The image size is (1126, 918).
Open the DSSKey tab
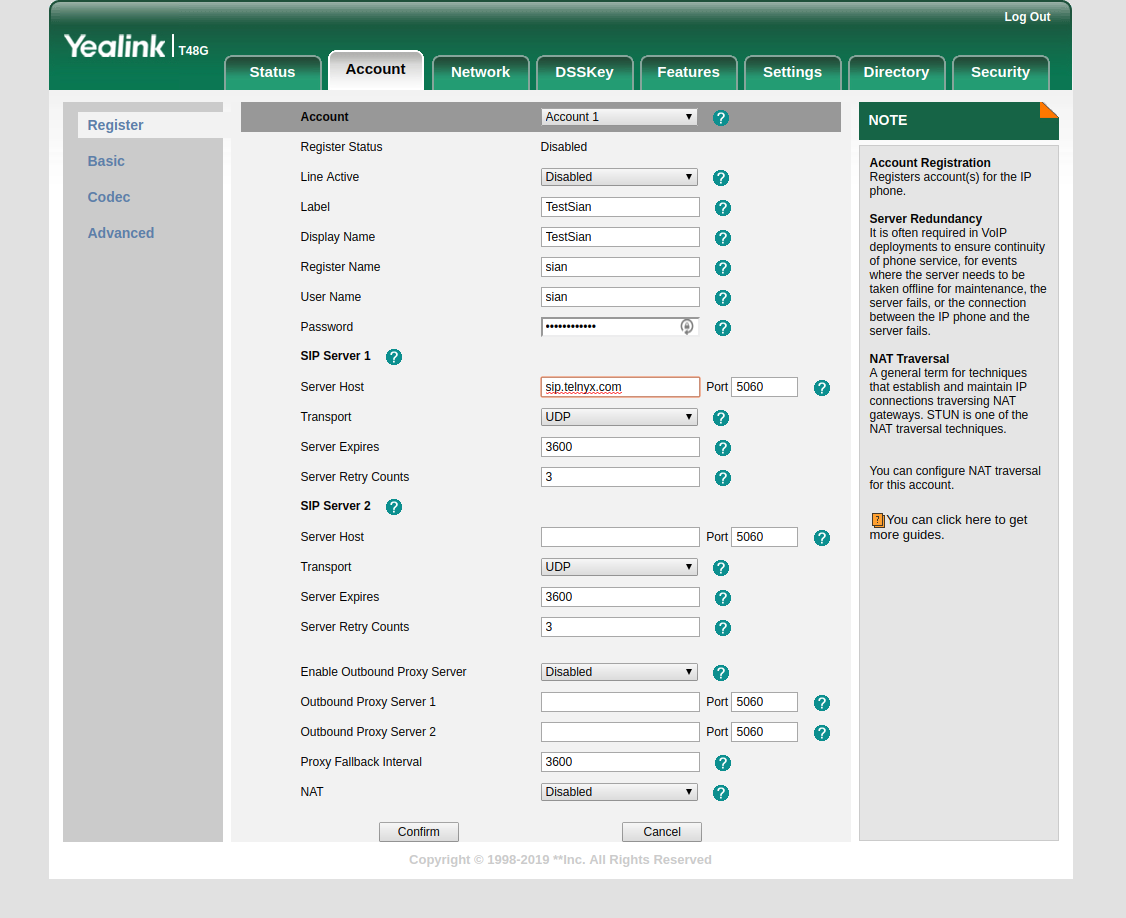[585, 73]
